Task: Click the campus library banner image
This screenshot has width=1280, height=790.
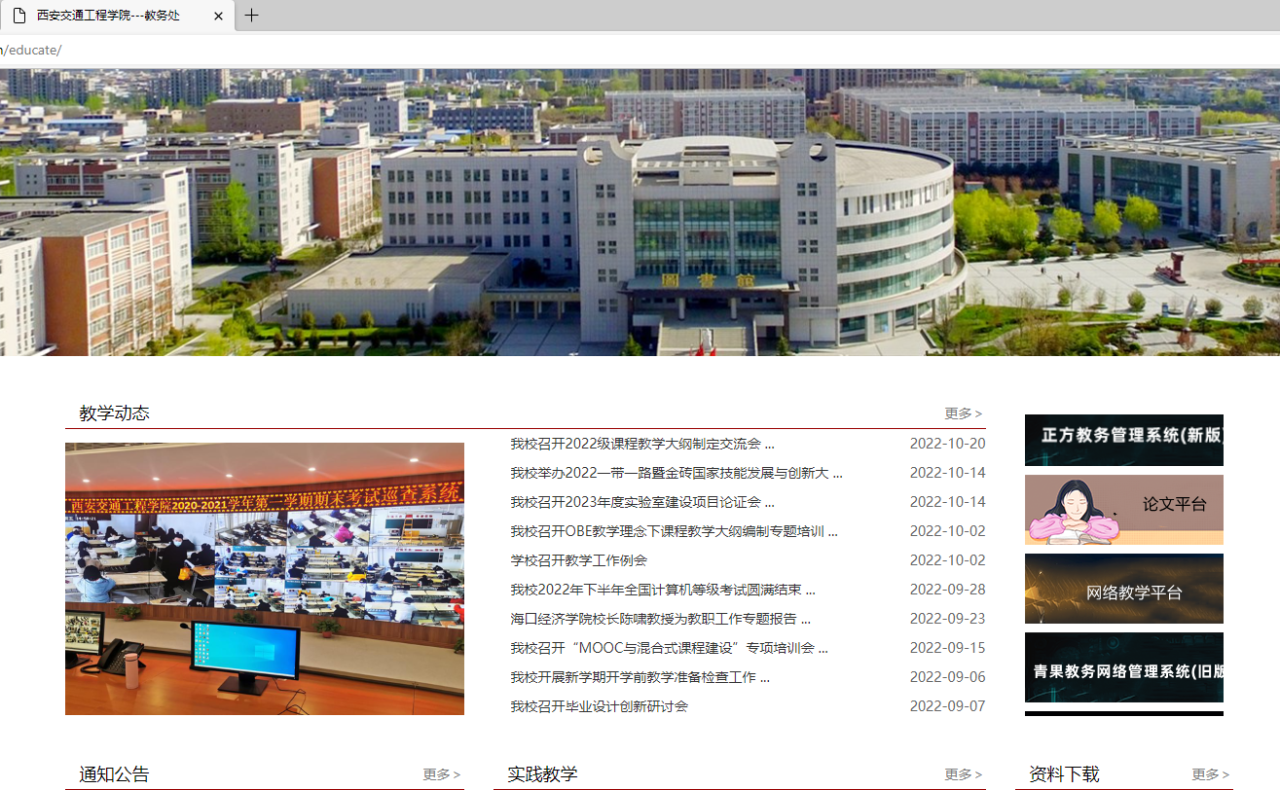Action: coord(640,212)
